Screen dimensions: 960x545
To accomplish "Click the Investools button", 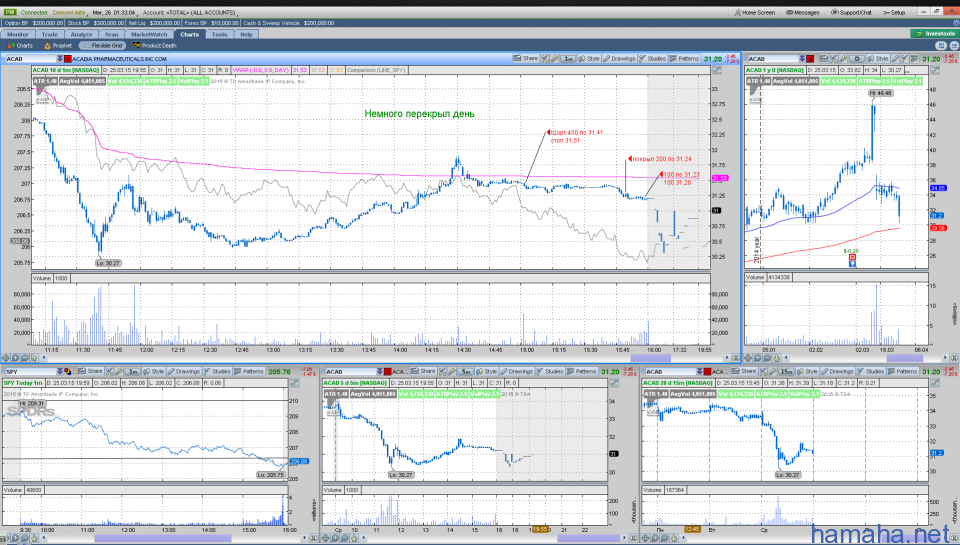I will point(934,34).
